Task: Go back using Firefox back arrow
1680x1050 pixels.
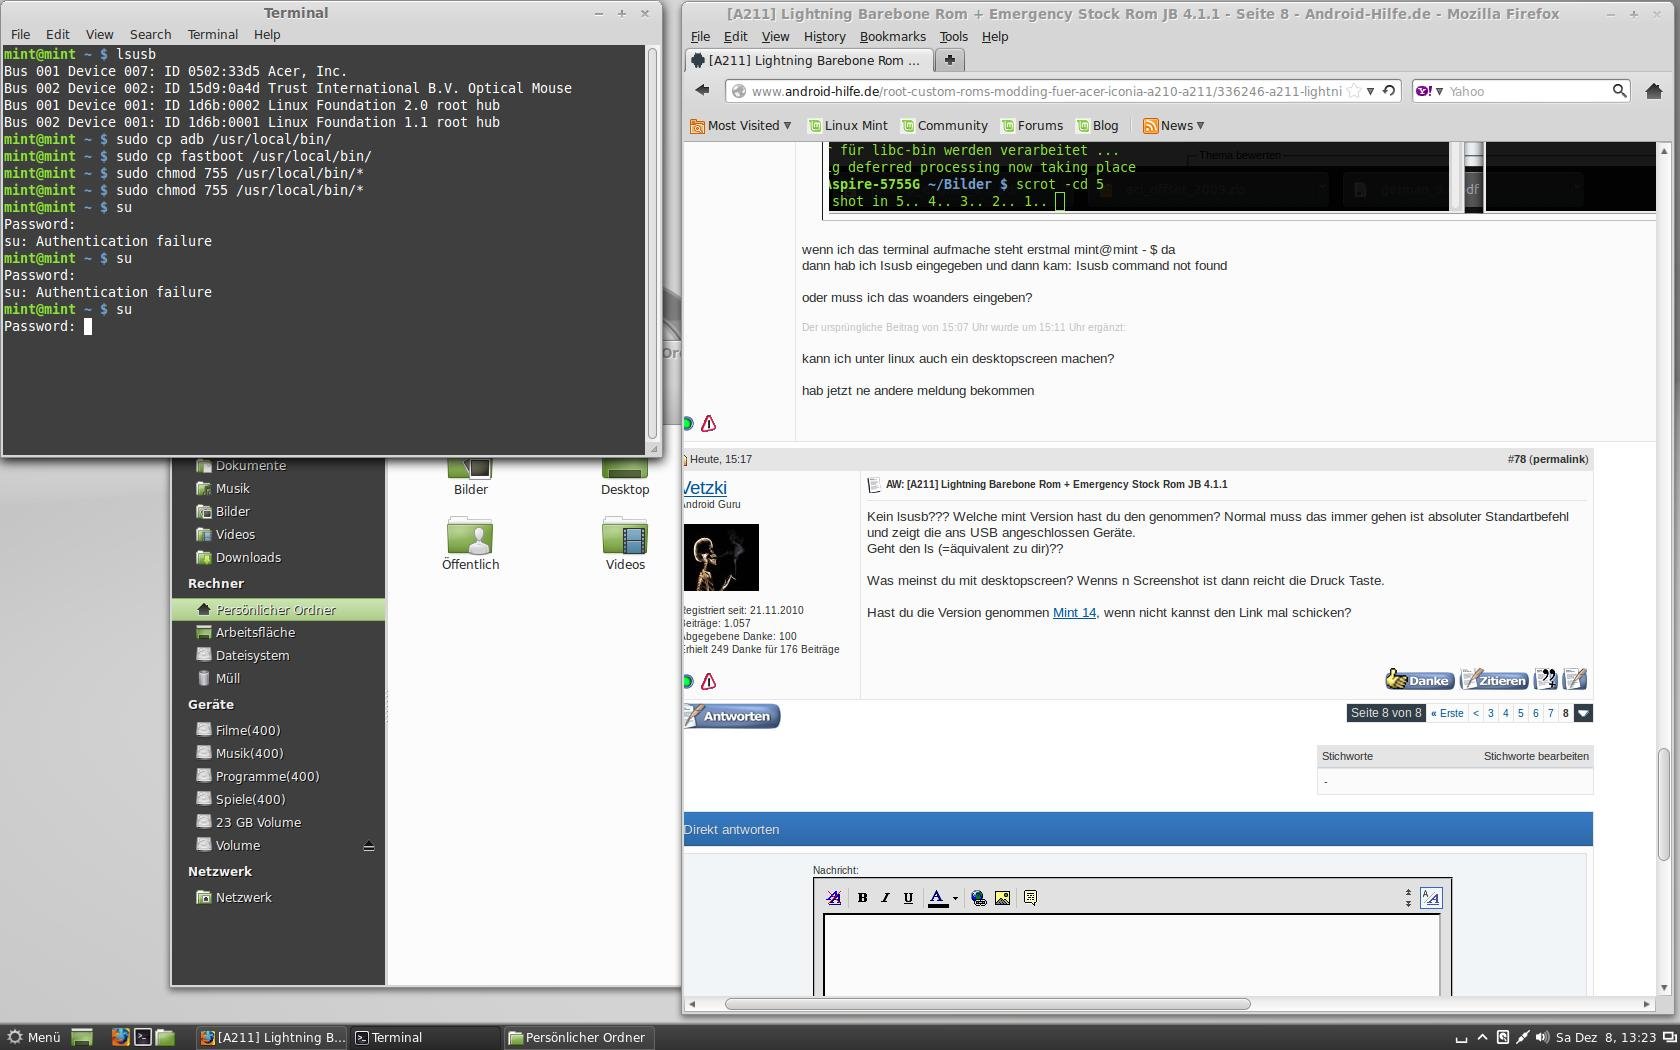Action: 702,90
